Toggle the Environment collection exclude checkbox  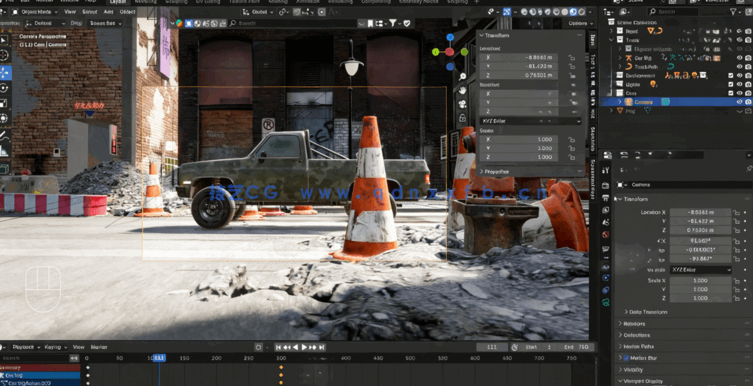coord(731,75)
